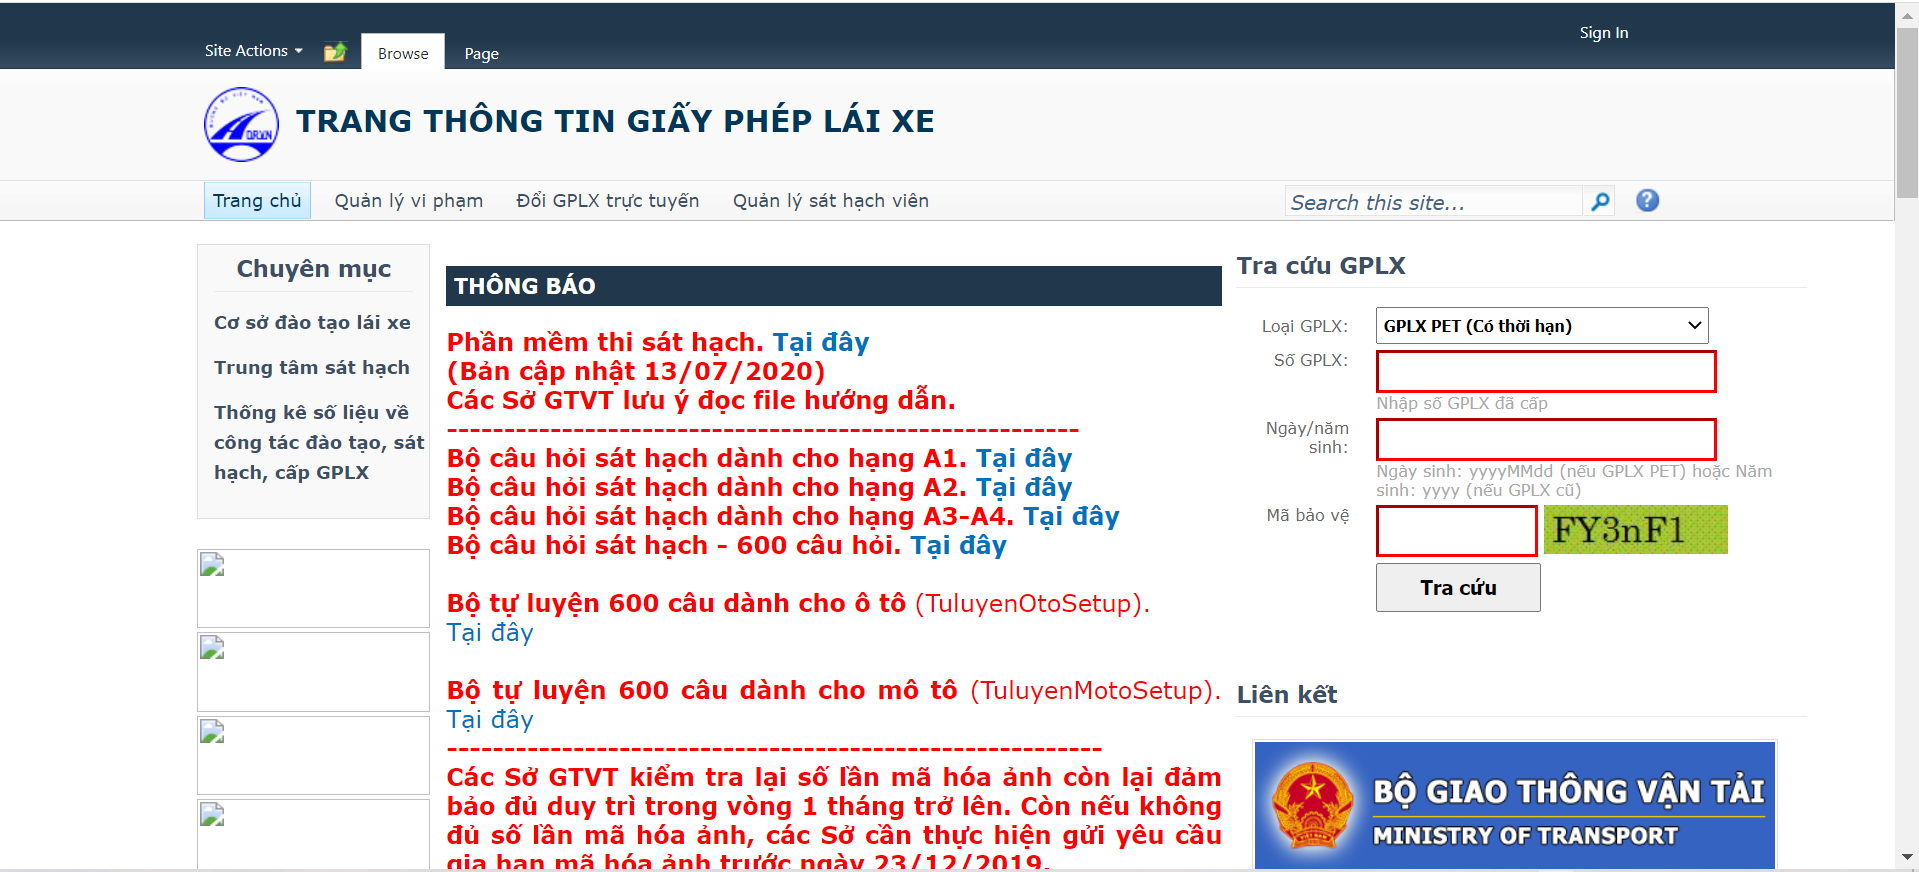Open Thống kê số liệu về công tác link
The width and height of the screenshot is (1919, 872).
pos(319,443)
